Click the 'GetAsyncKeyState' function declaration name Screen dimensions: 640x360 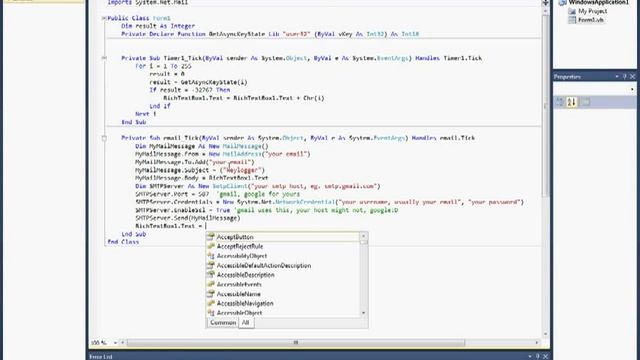point(237,34)
